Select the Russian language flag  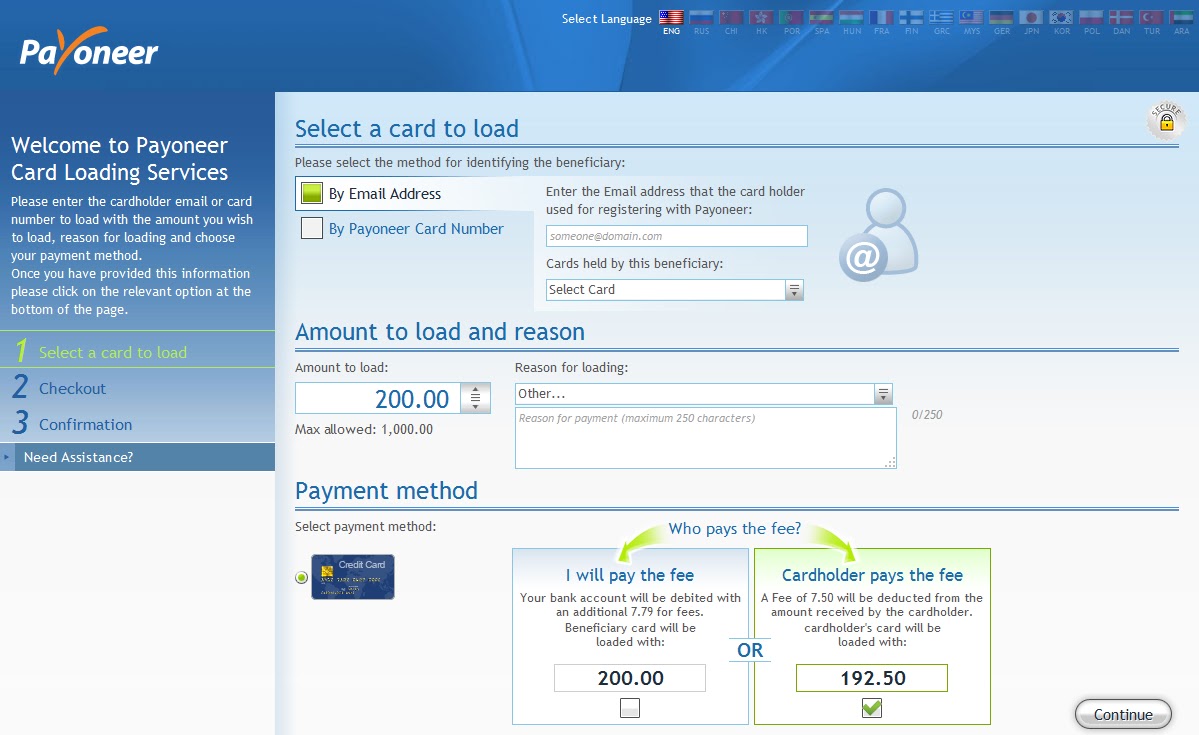point(700,17)
